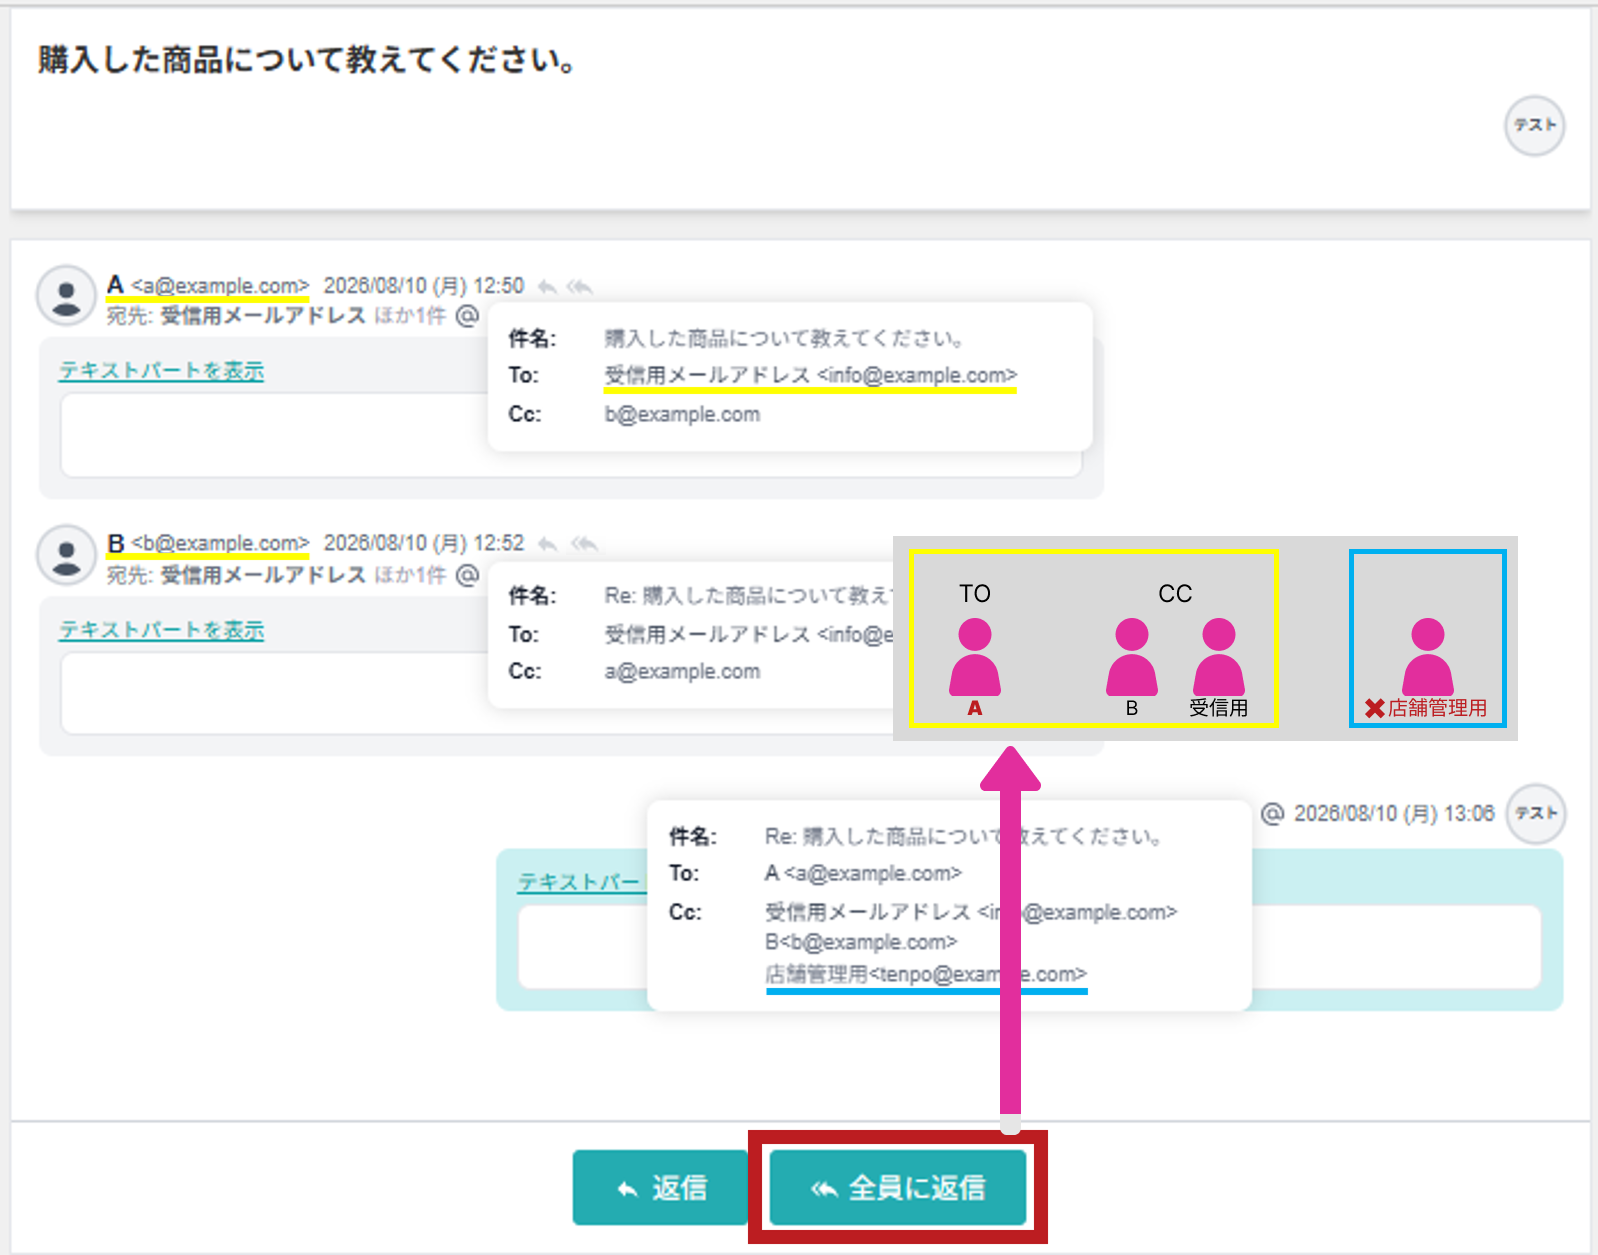Click Cc entry B<b@example.com> in the sent message popup

click(861, 942)
